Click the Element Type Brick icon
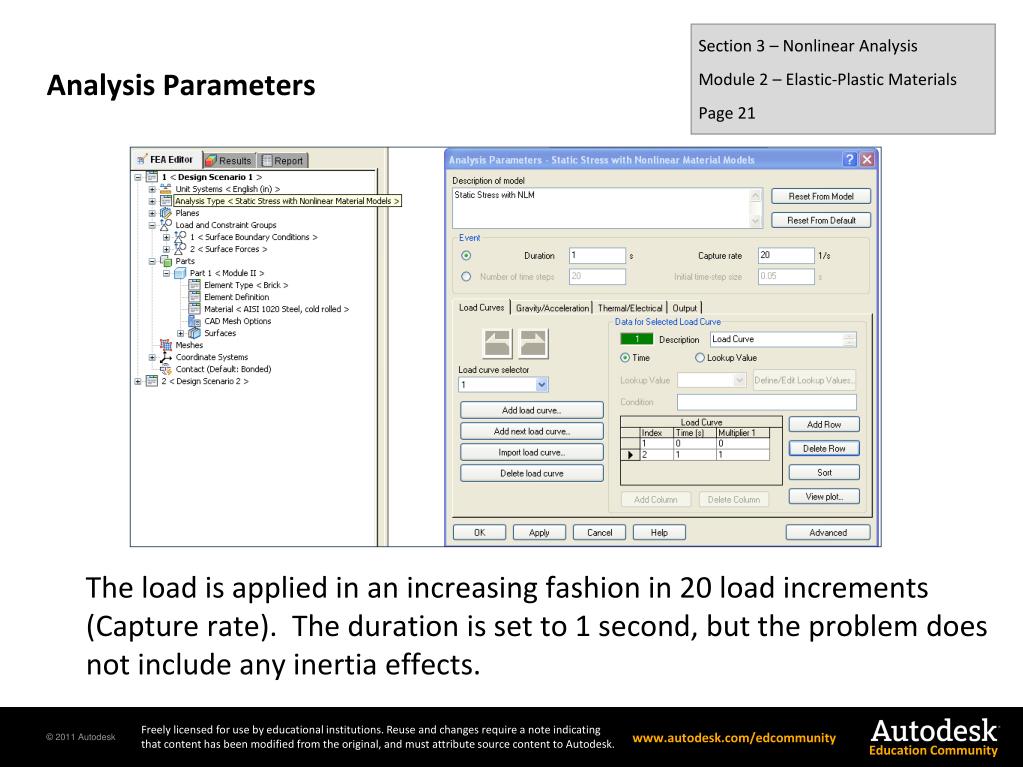 194,285
